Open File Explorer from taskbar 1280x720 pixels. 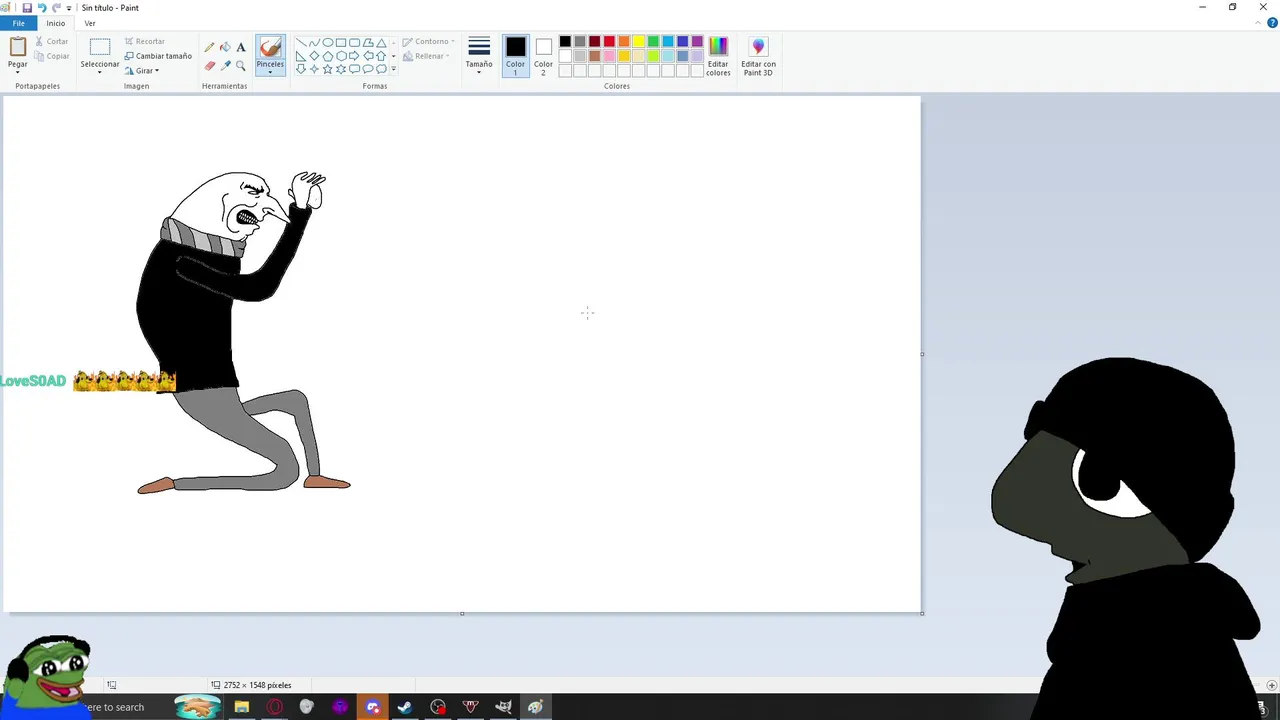pos(242,707)
